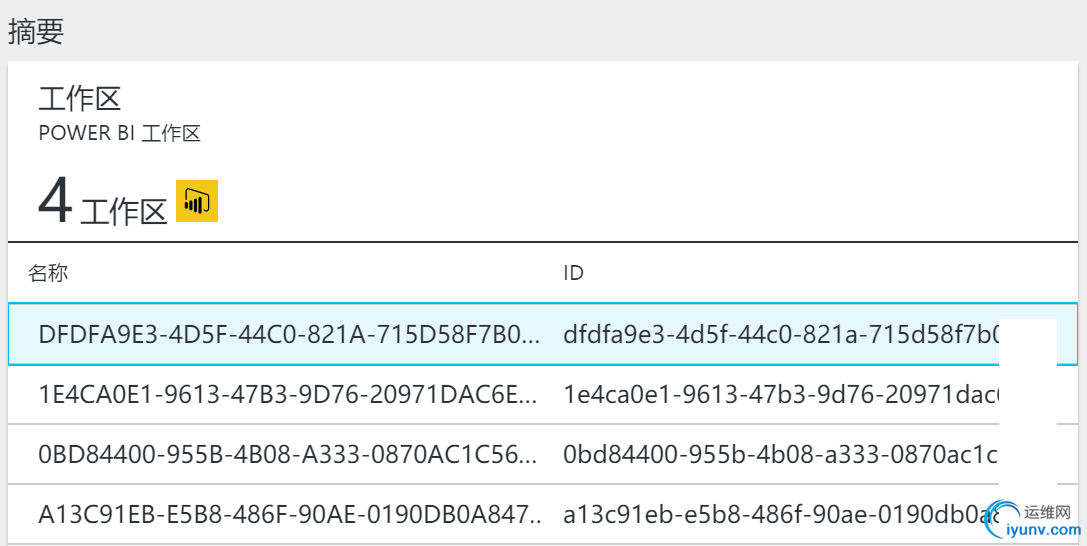Click the ID cell starting dfdfa9e3-4d5f
Image resolution: width=1087 pixels, height=546 pixels.
tap(780, 334)
